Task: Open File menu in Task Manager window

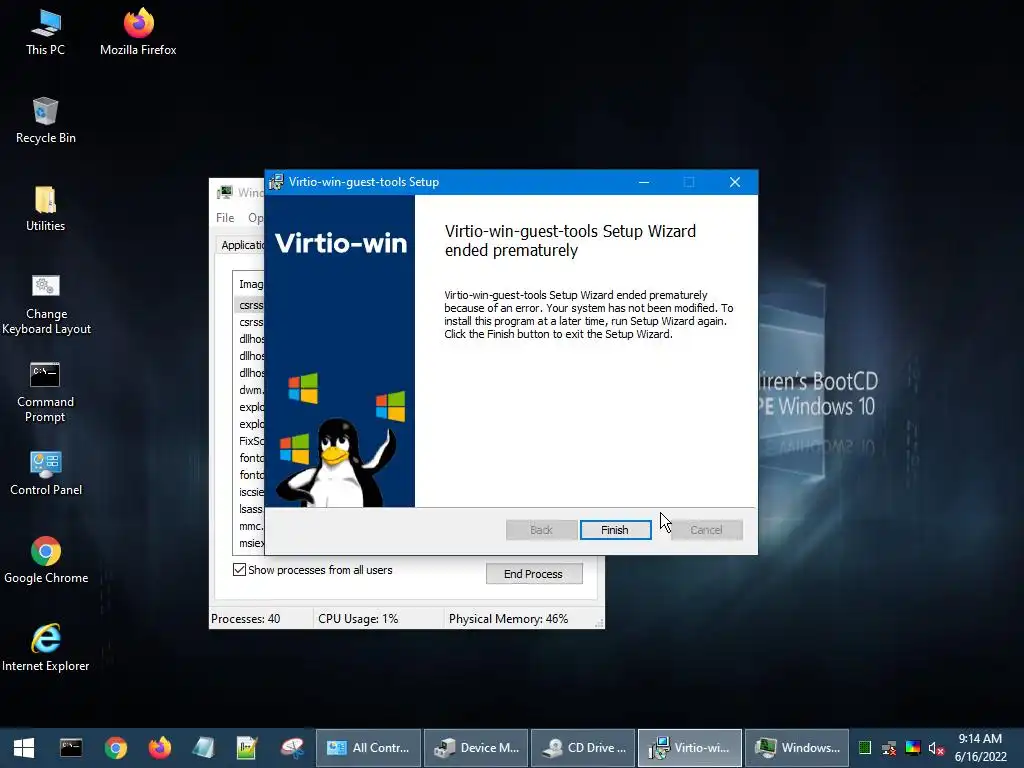Action: pos(225,217)
